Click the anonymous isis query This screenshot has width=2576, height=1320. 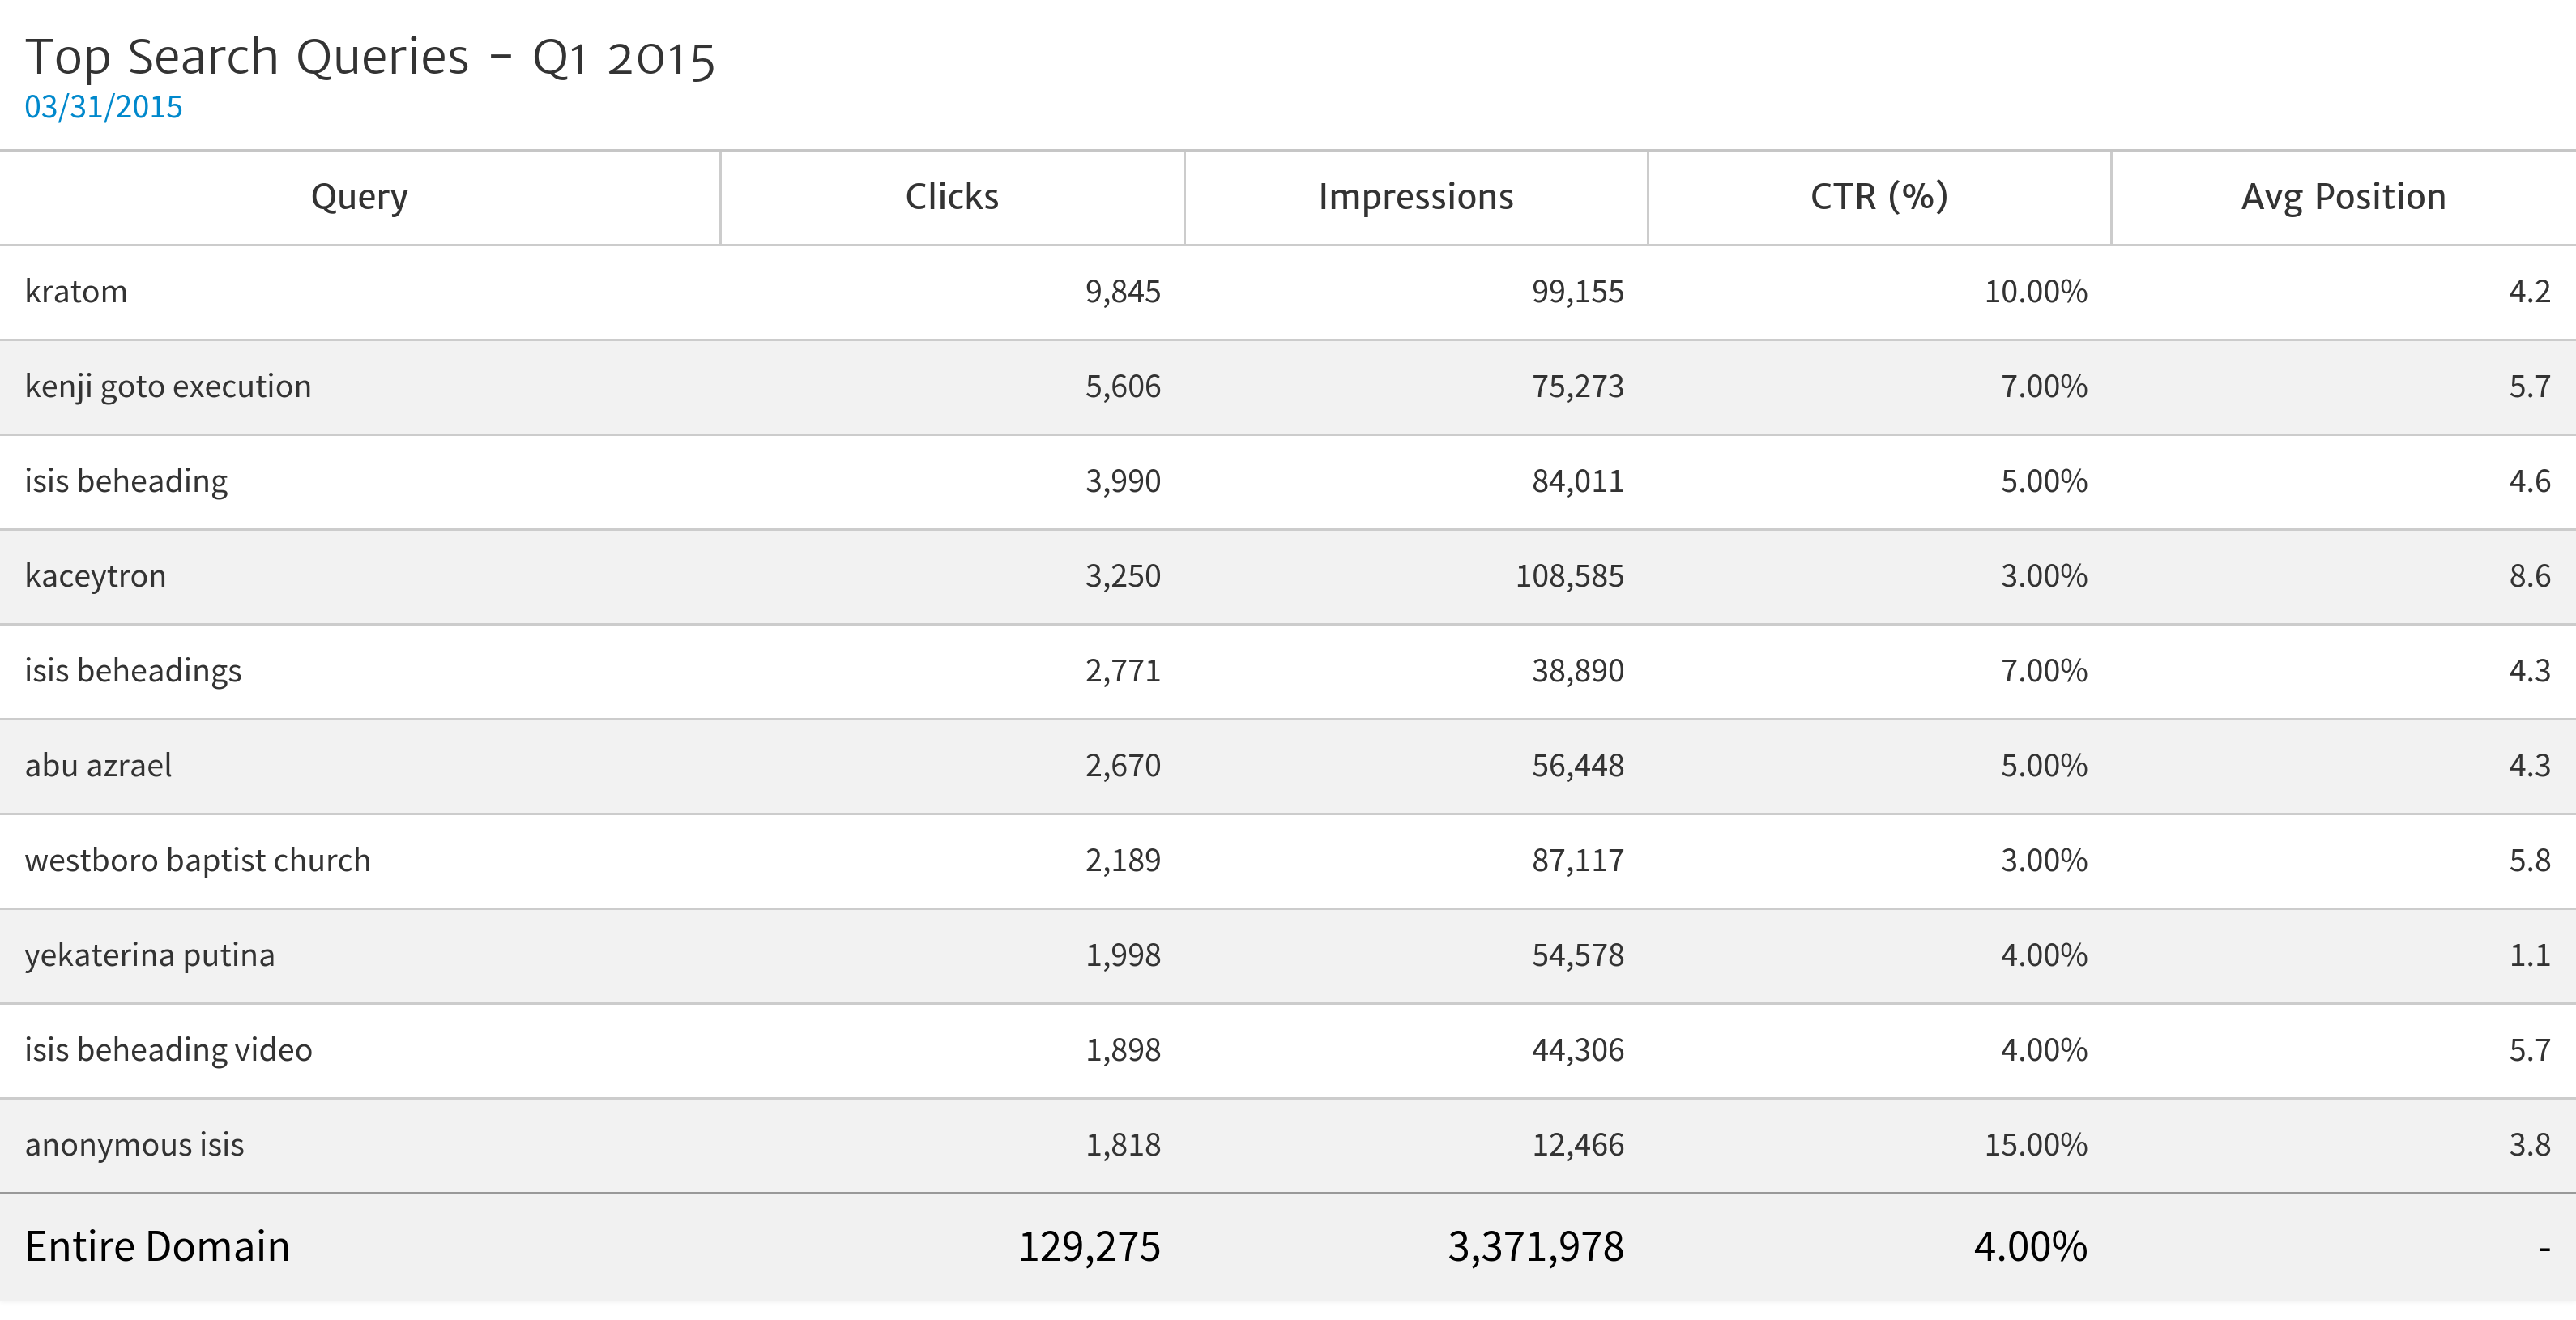click(134, 1145)
